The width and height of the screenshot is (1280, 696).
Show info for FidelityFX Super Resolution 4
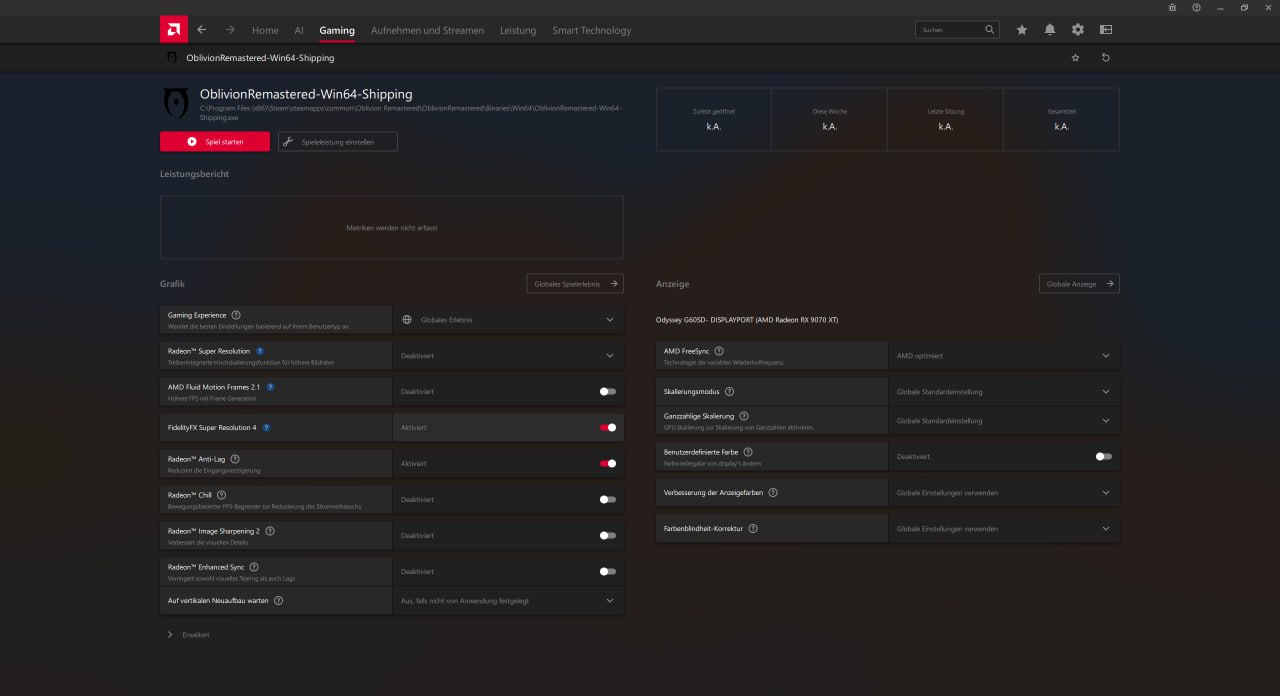267,428
